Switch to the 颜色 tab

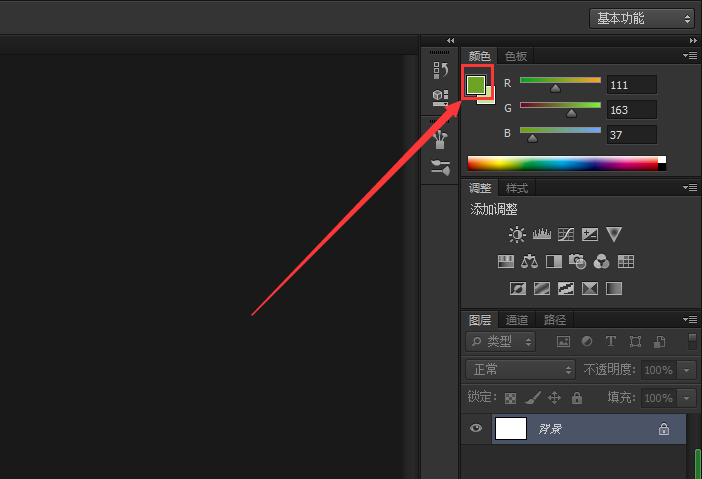point(479,56)
